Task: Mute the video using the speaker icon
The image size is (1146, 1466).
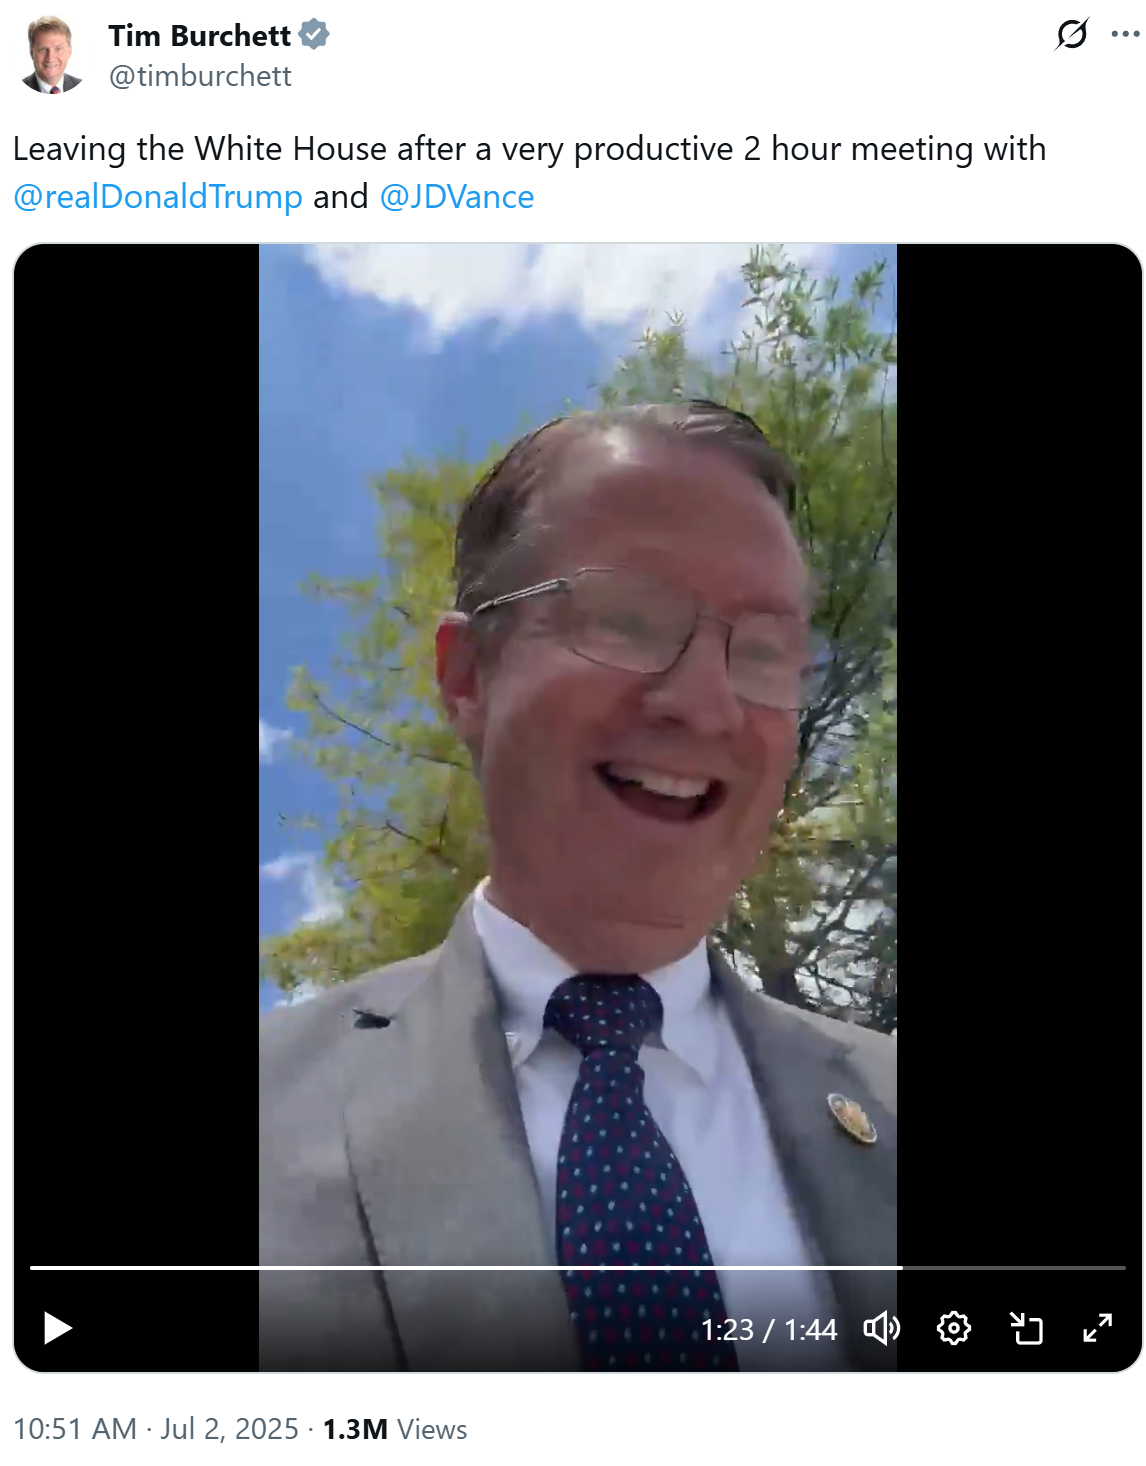Action: (882, 1328)
